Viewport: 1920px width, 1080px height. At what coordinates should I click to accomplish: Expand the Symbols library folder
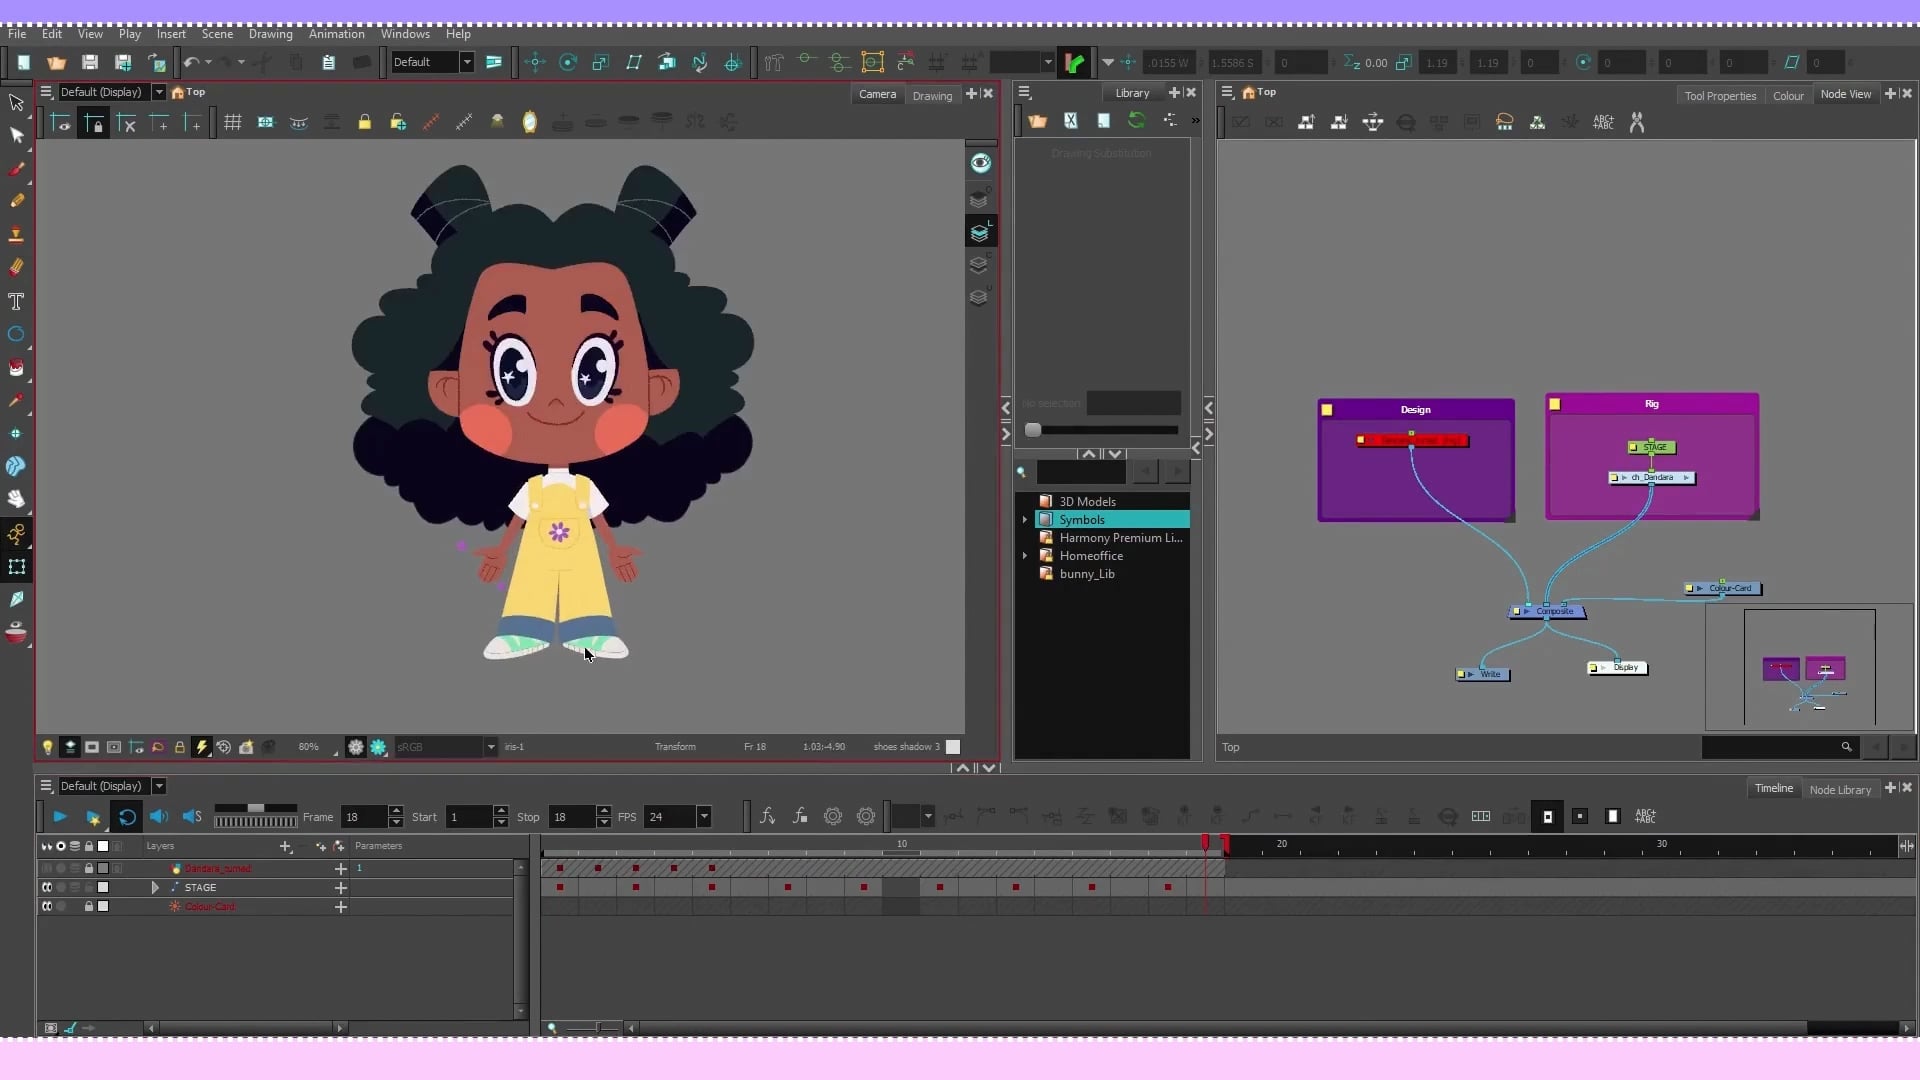1024,520
